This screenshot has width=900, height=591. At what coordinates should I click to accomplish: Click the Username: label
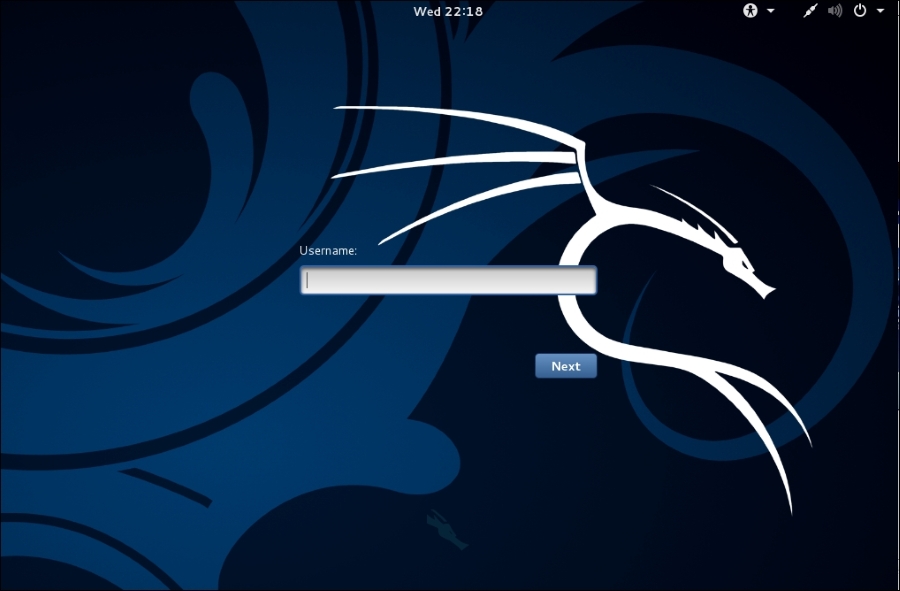pyautogui.click(x=328, y=251)
